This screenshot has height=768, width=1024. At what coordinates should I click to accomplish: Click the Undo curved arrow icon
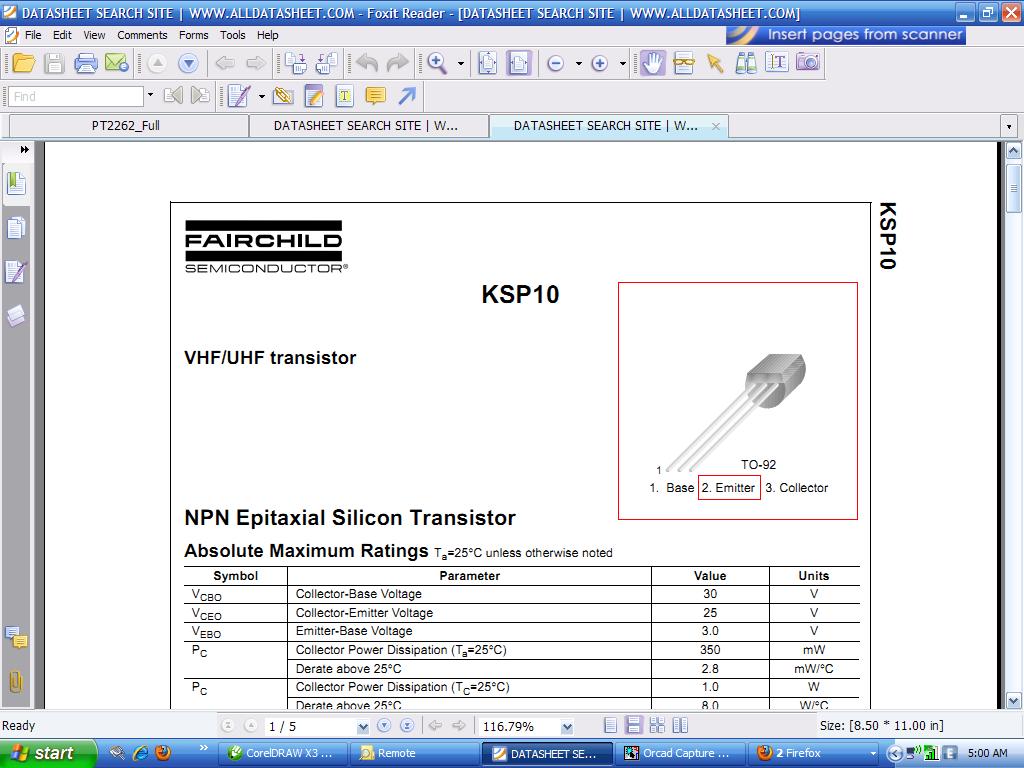(366, 63)
